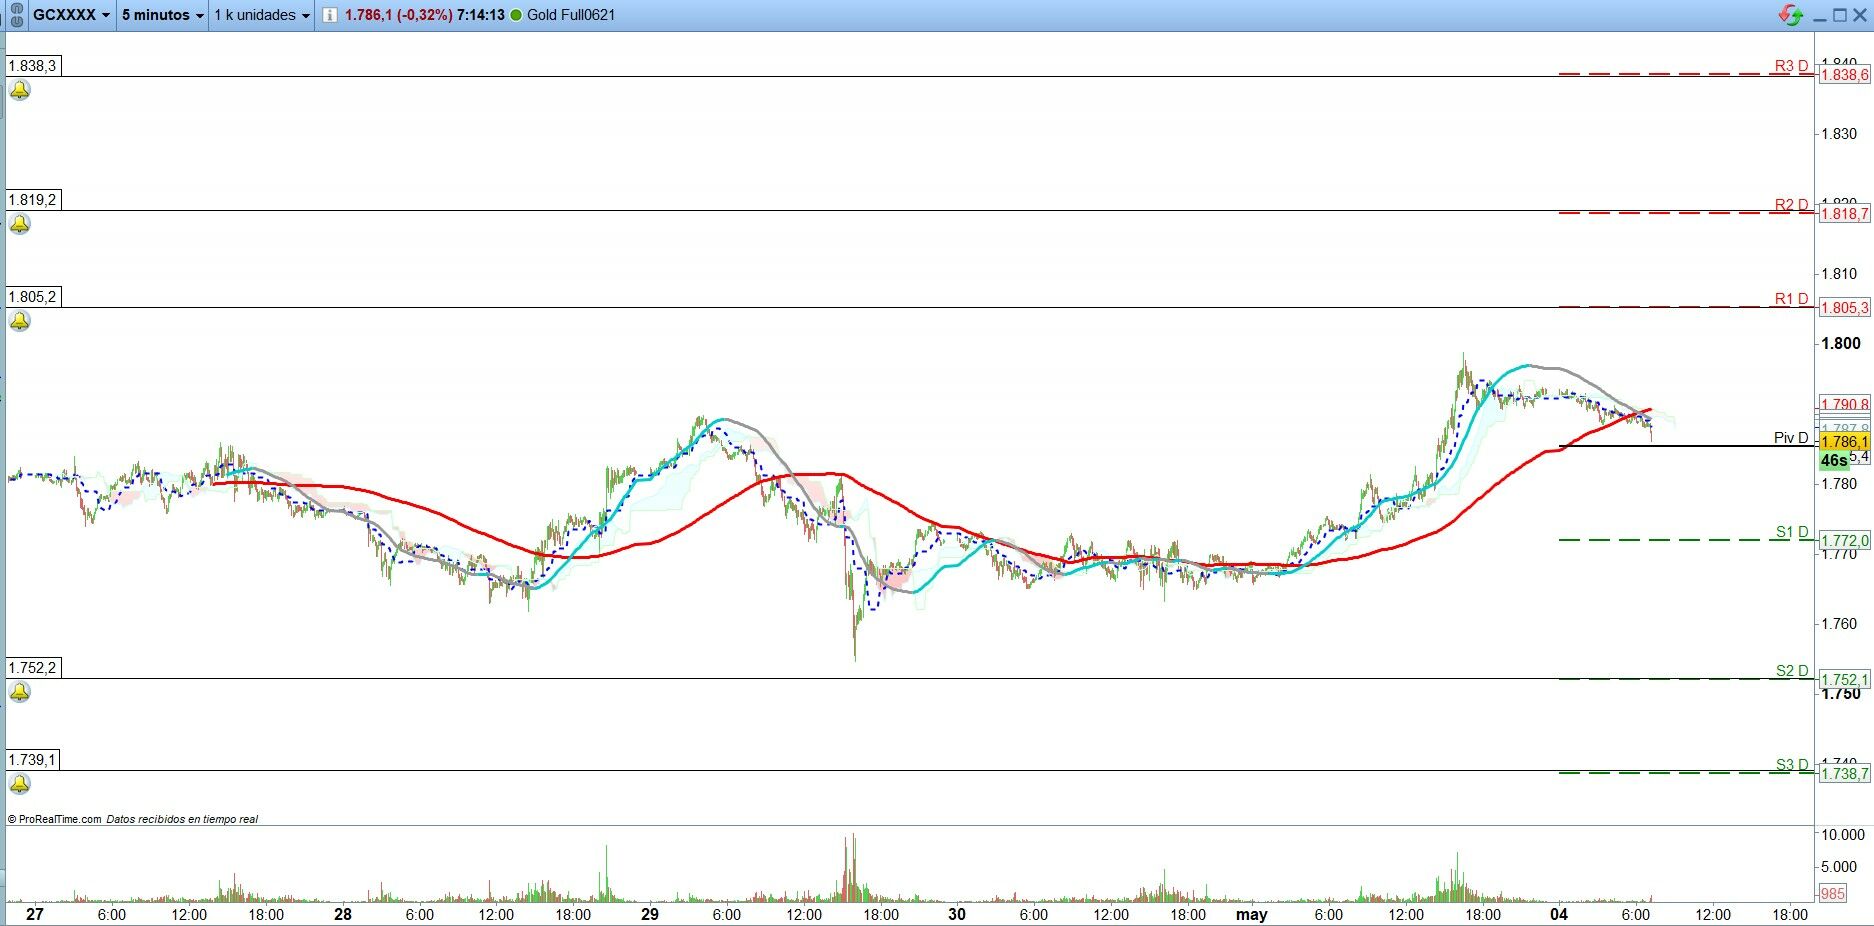Click the R3 D pivot label
The image size is (1874, 926).
(x=1791, y=66)
